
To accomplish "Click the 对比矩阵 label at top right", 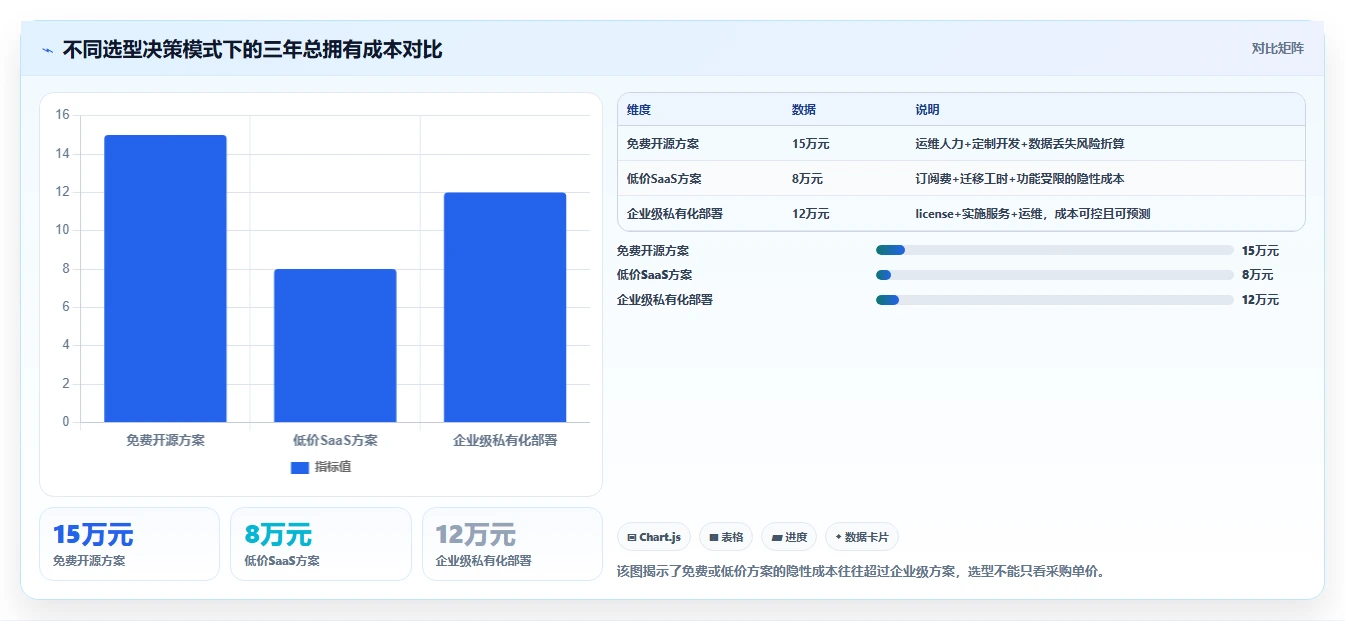I will click(1277, 48).
